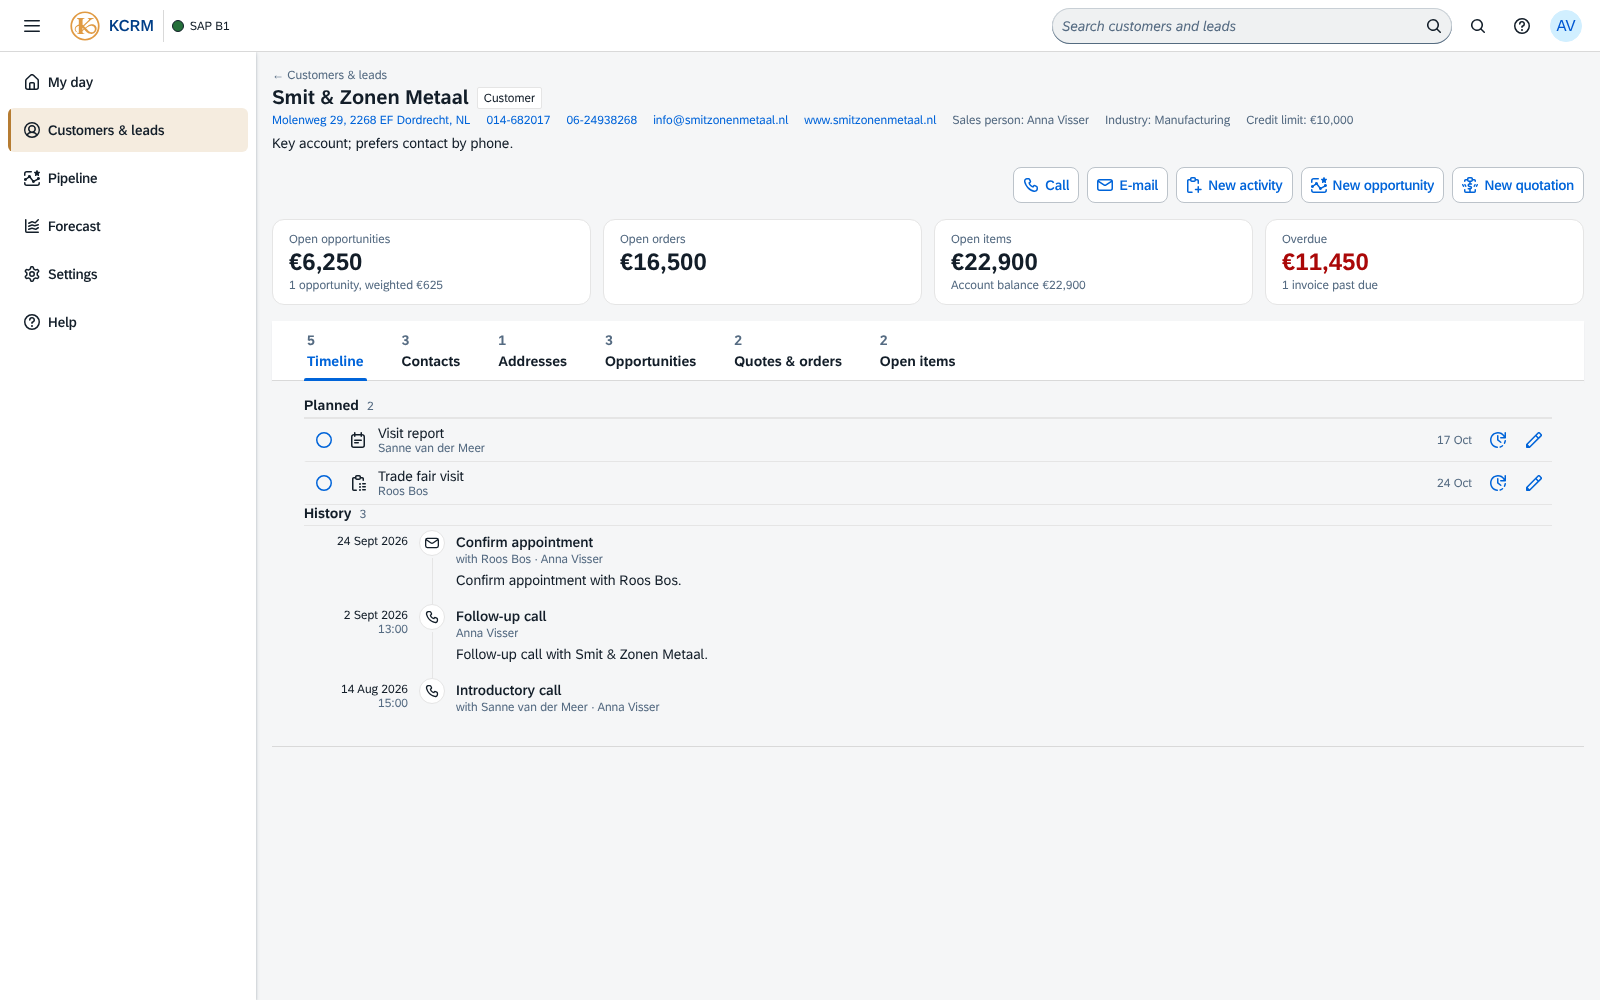The height and width of the screenshot is (1000, 1600).
Task: Switch to the Opportunities tab
Action: pos(650,351)
